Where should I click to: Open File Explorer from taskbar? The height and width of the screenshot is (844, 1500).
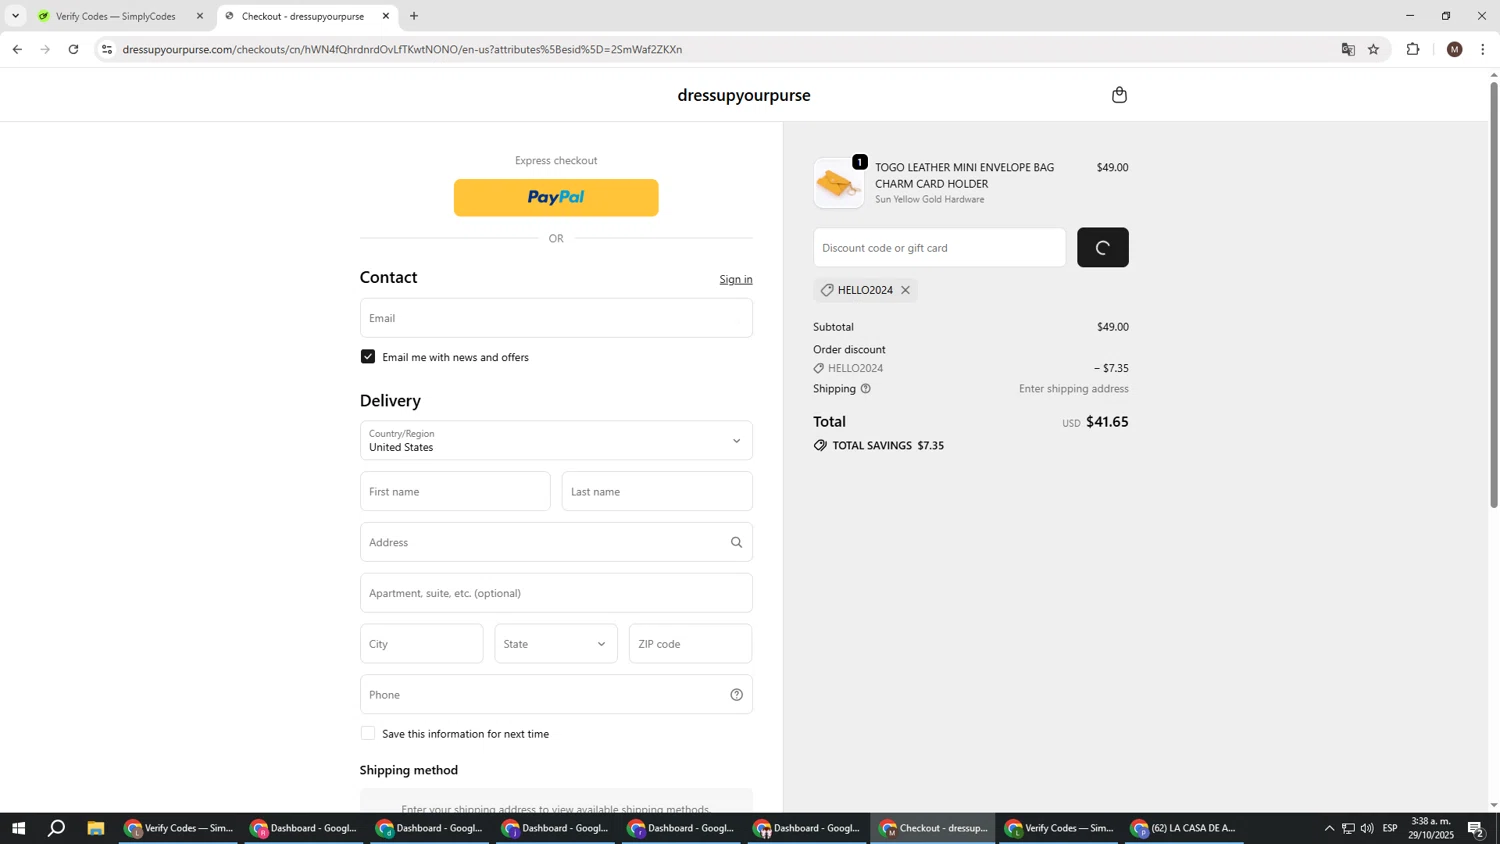point(96,828)
